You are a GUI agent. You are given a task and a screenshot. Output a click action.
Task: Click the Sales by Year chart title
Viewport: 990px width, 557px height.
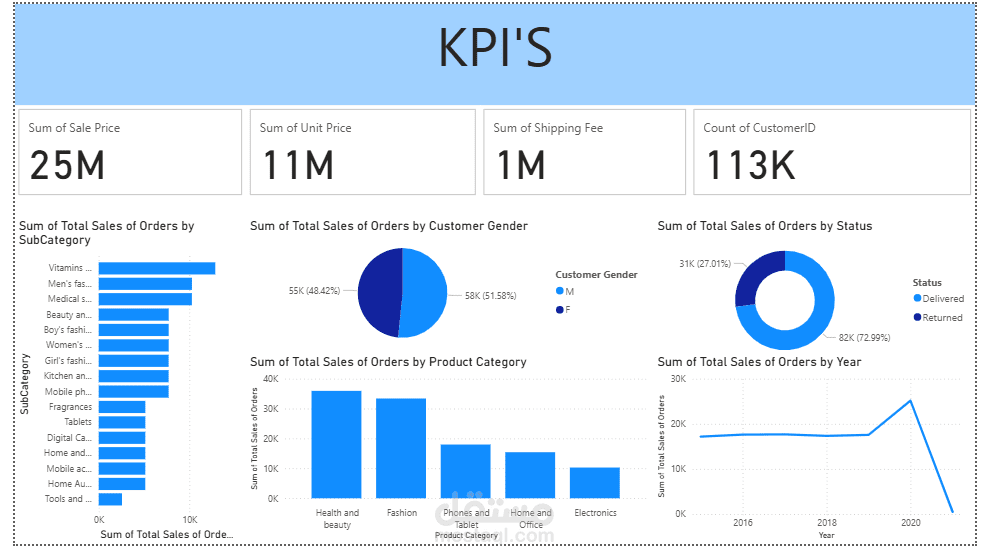759,362
